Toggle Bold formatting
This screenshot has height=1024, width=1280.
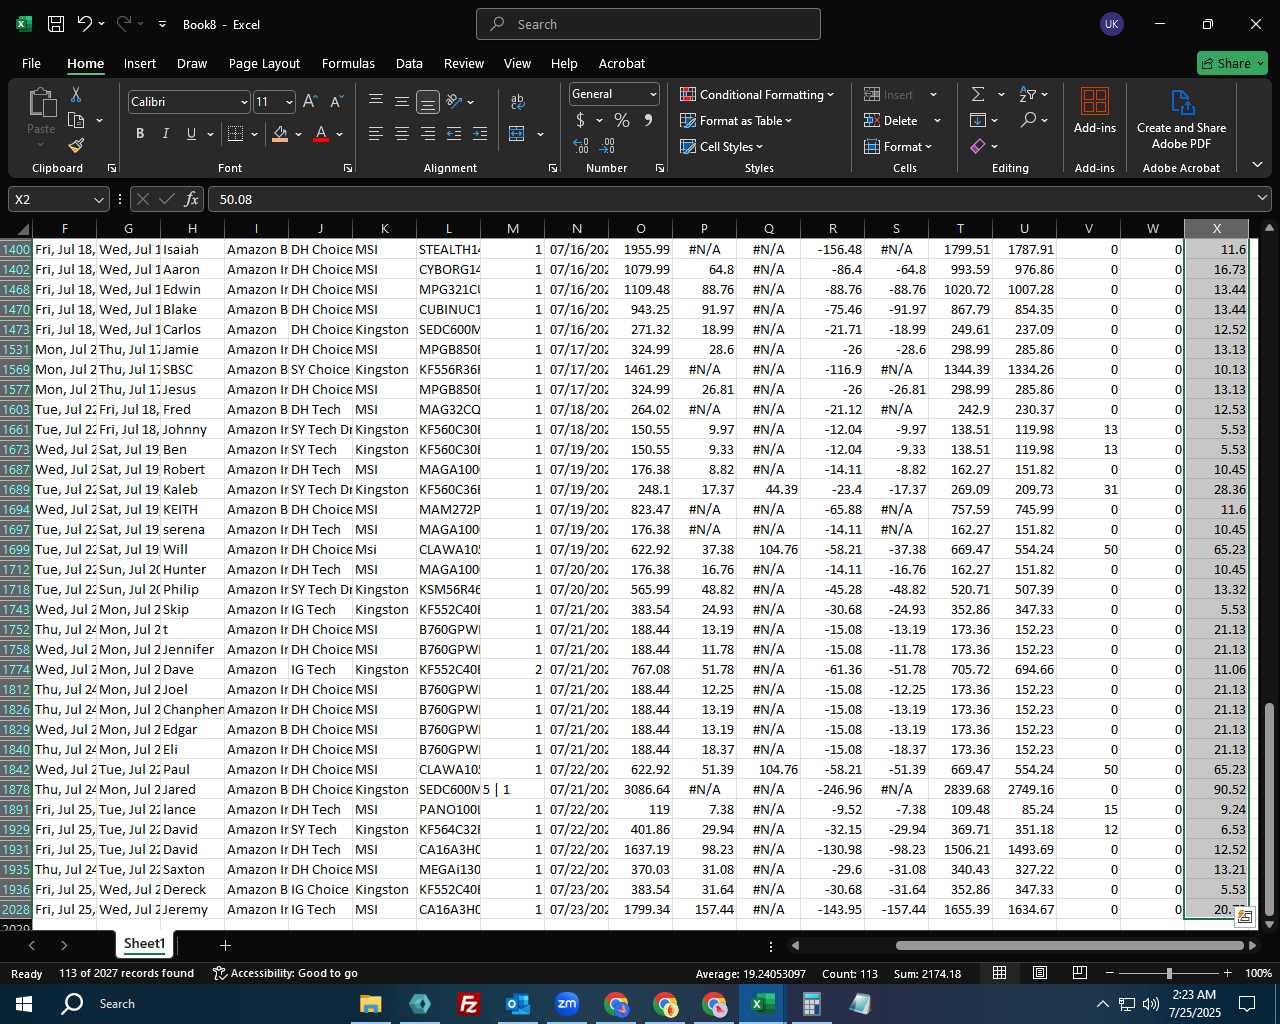click(140, 133)
